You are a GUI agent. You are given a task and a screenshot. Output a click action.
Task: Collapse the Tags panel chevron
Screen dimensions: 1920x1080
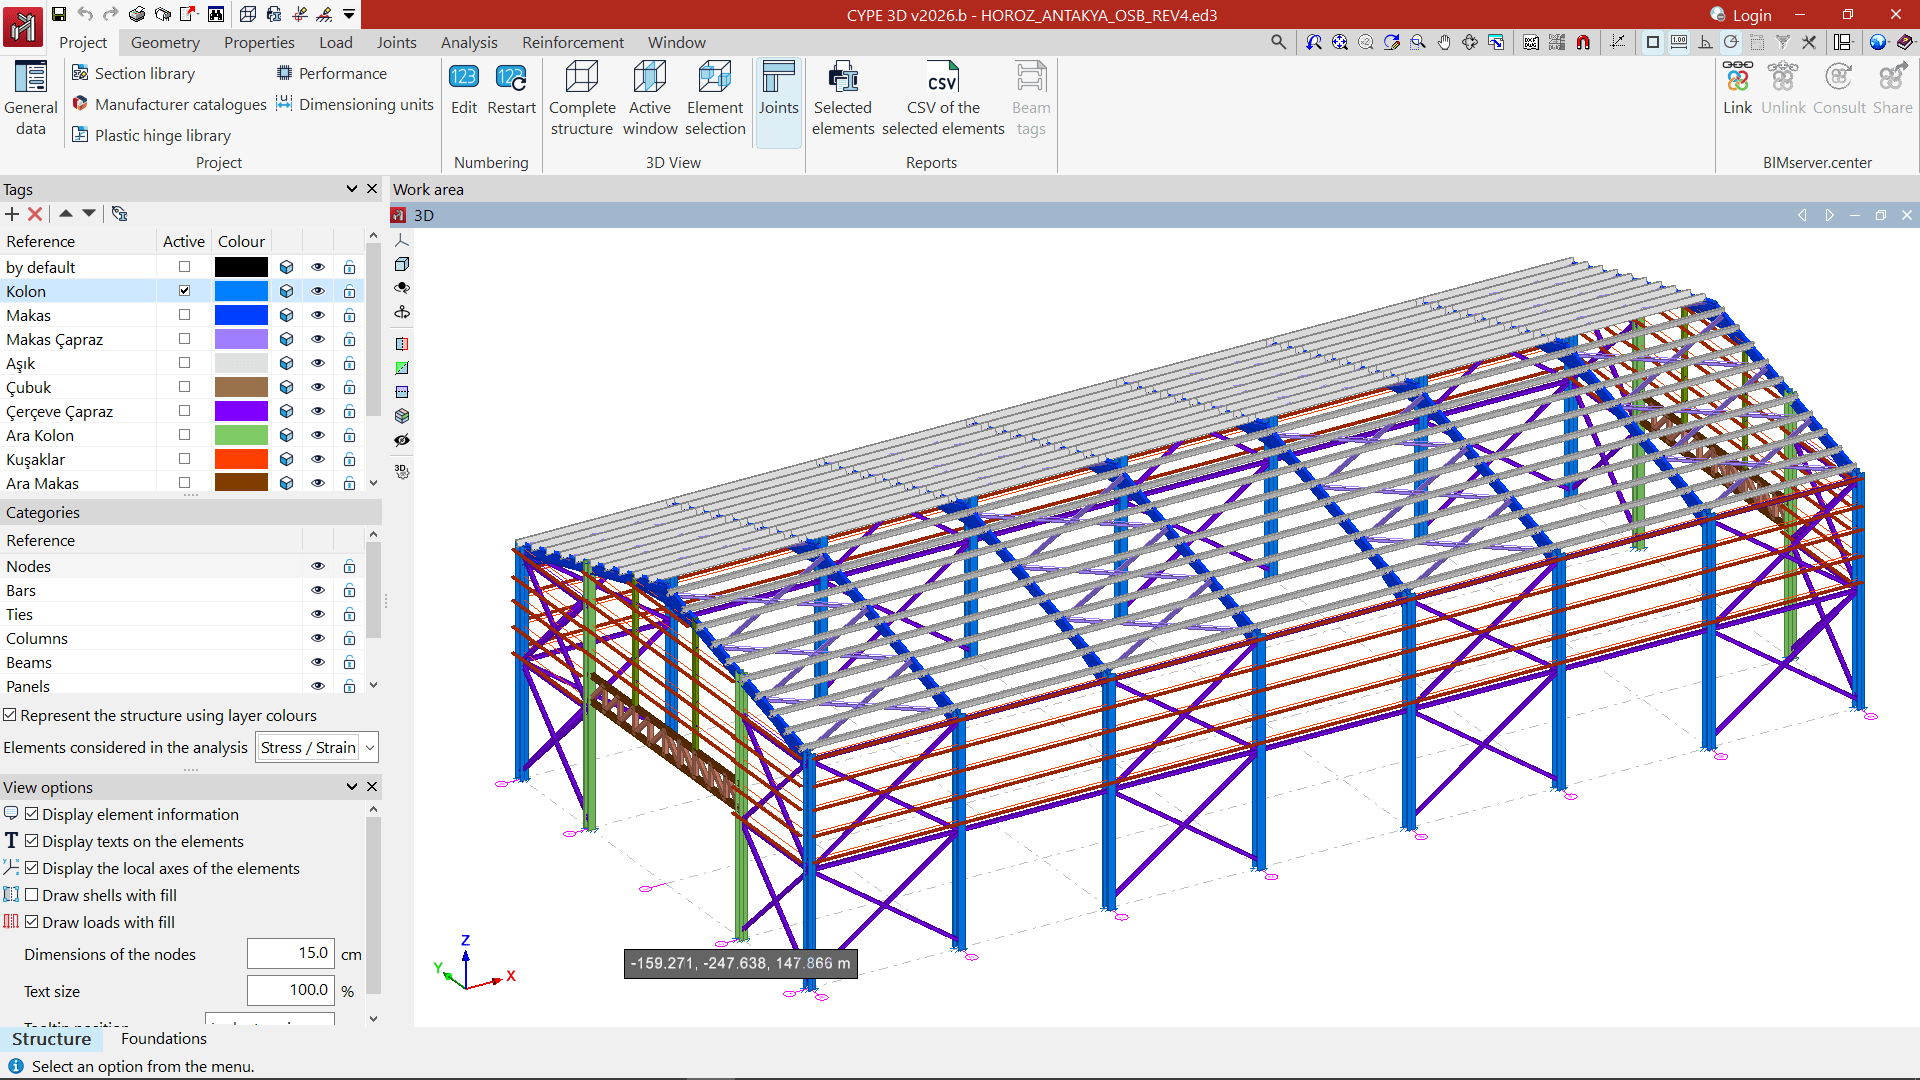tap(352, 189)
